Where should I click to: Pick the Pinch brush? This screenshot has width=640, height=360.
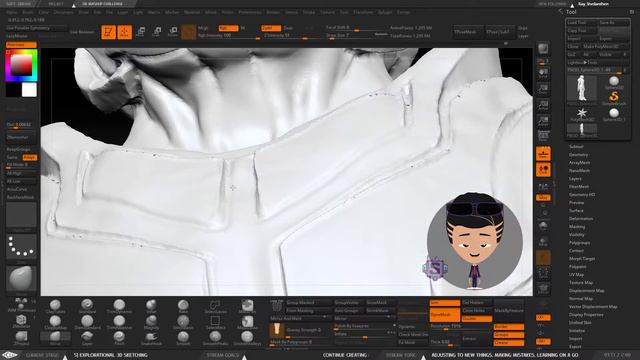pos(119,338)
